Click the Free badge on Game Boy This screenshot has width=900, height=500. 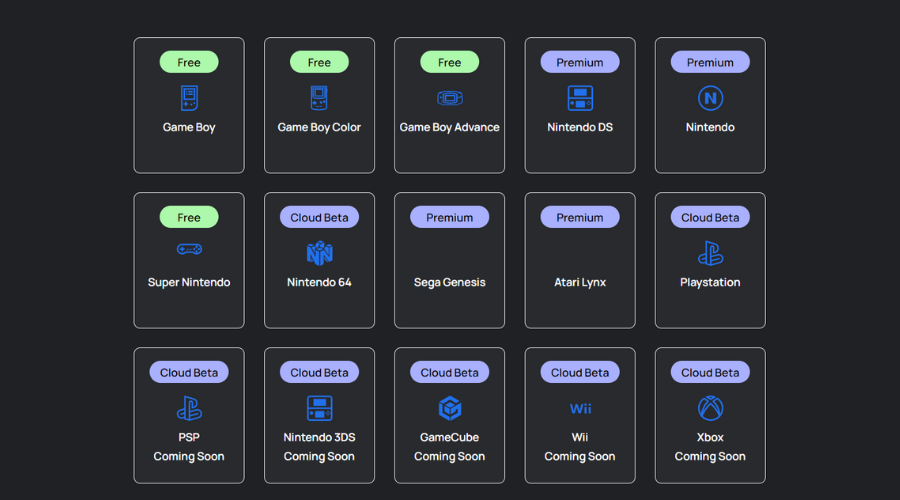pos(189,62)
